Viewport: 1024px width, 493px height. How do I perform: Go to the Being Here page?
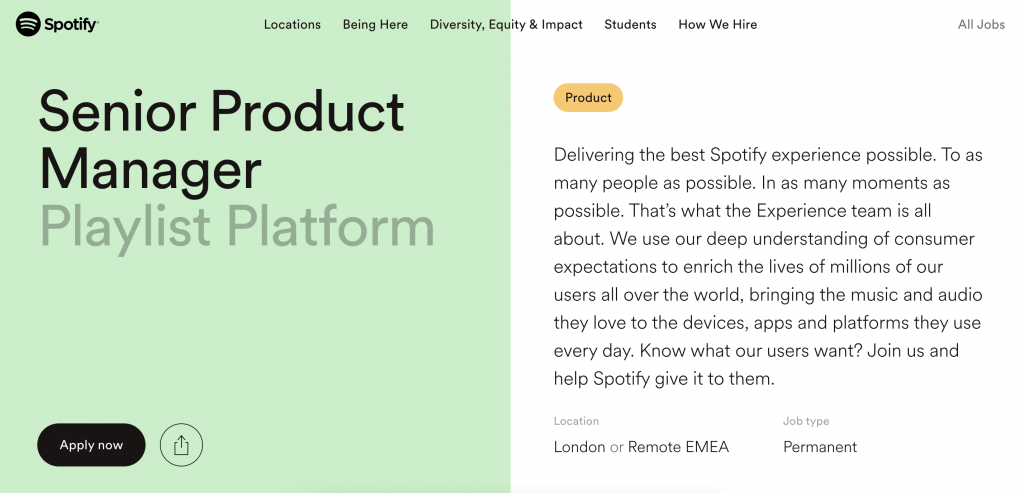pyautogui.click(x=375, y=24)
